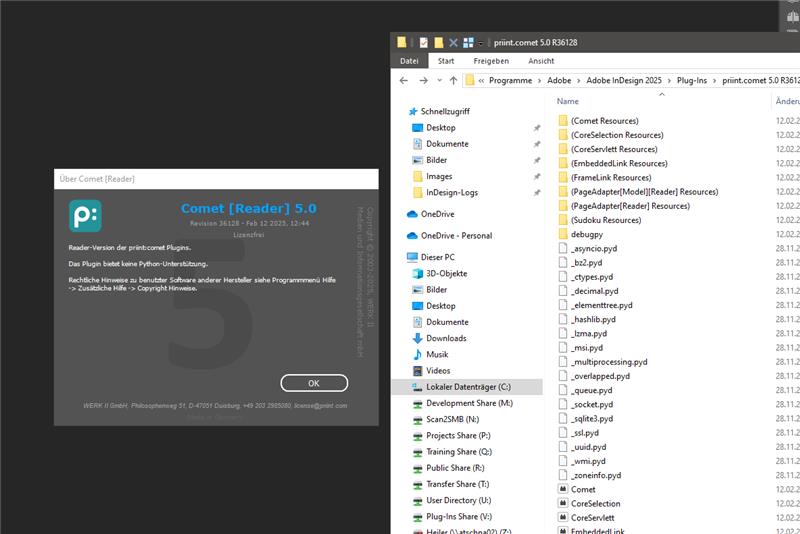Select the (FrameLink Resources) folder
Image resolution: width=800 pixels, height=534 pixels.
point(611,177)
